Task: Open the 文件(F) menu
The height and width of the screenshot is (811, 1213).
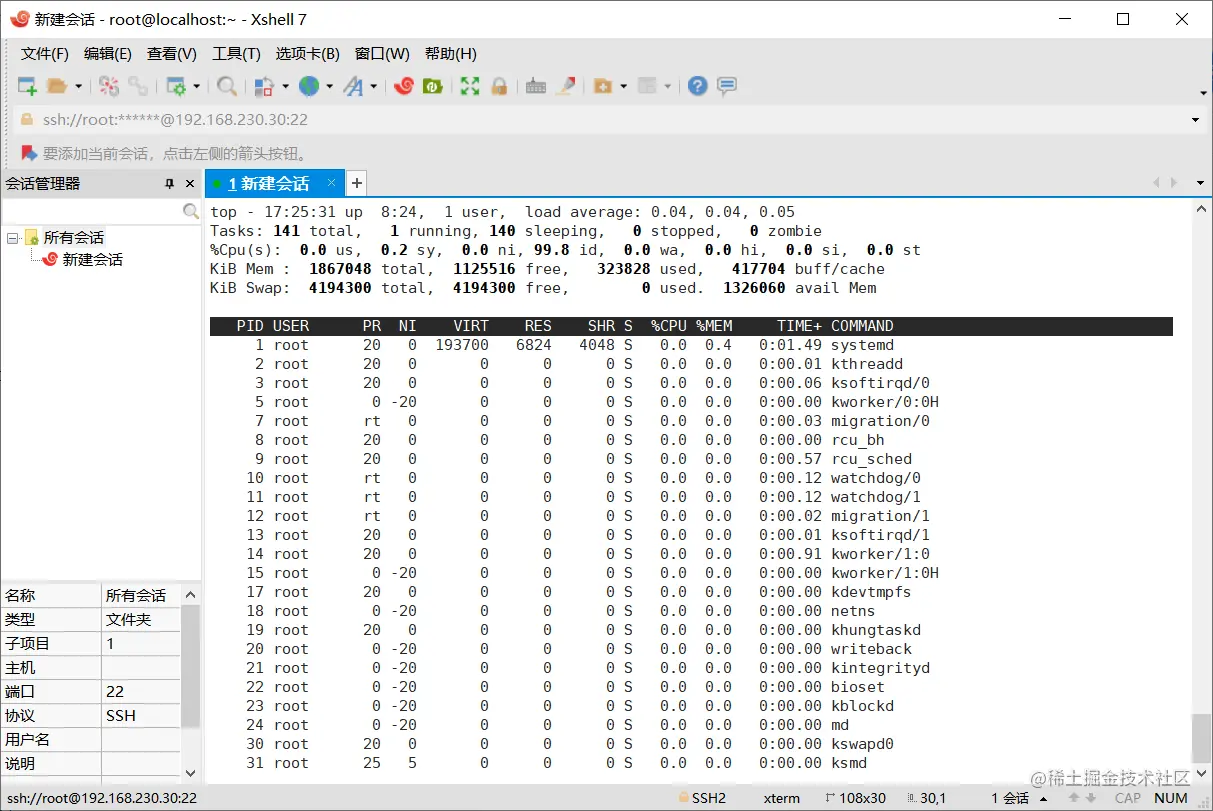Action: [45, 54]
